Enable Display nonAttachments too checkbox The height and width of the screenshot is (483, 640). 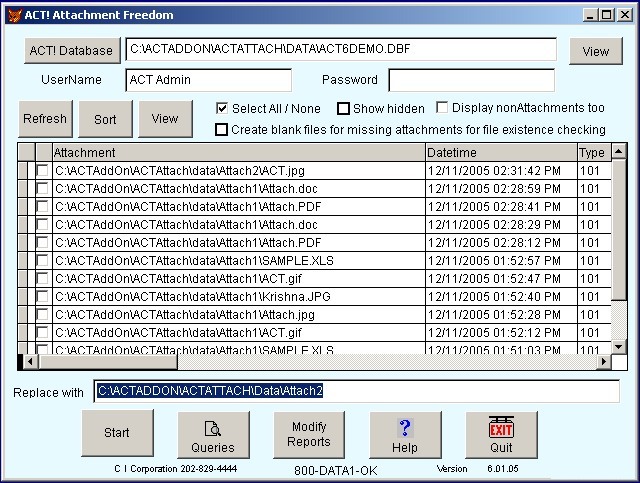coord(442,107)
